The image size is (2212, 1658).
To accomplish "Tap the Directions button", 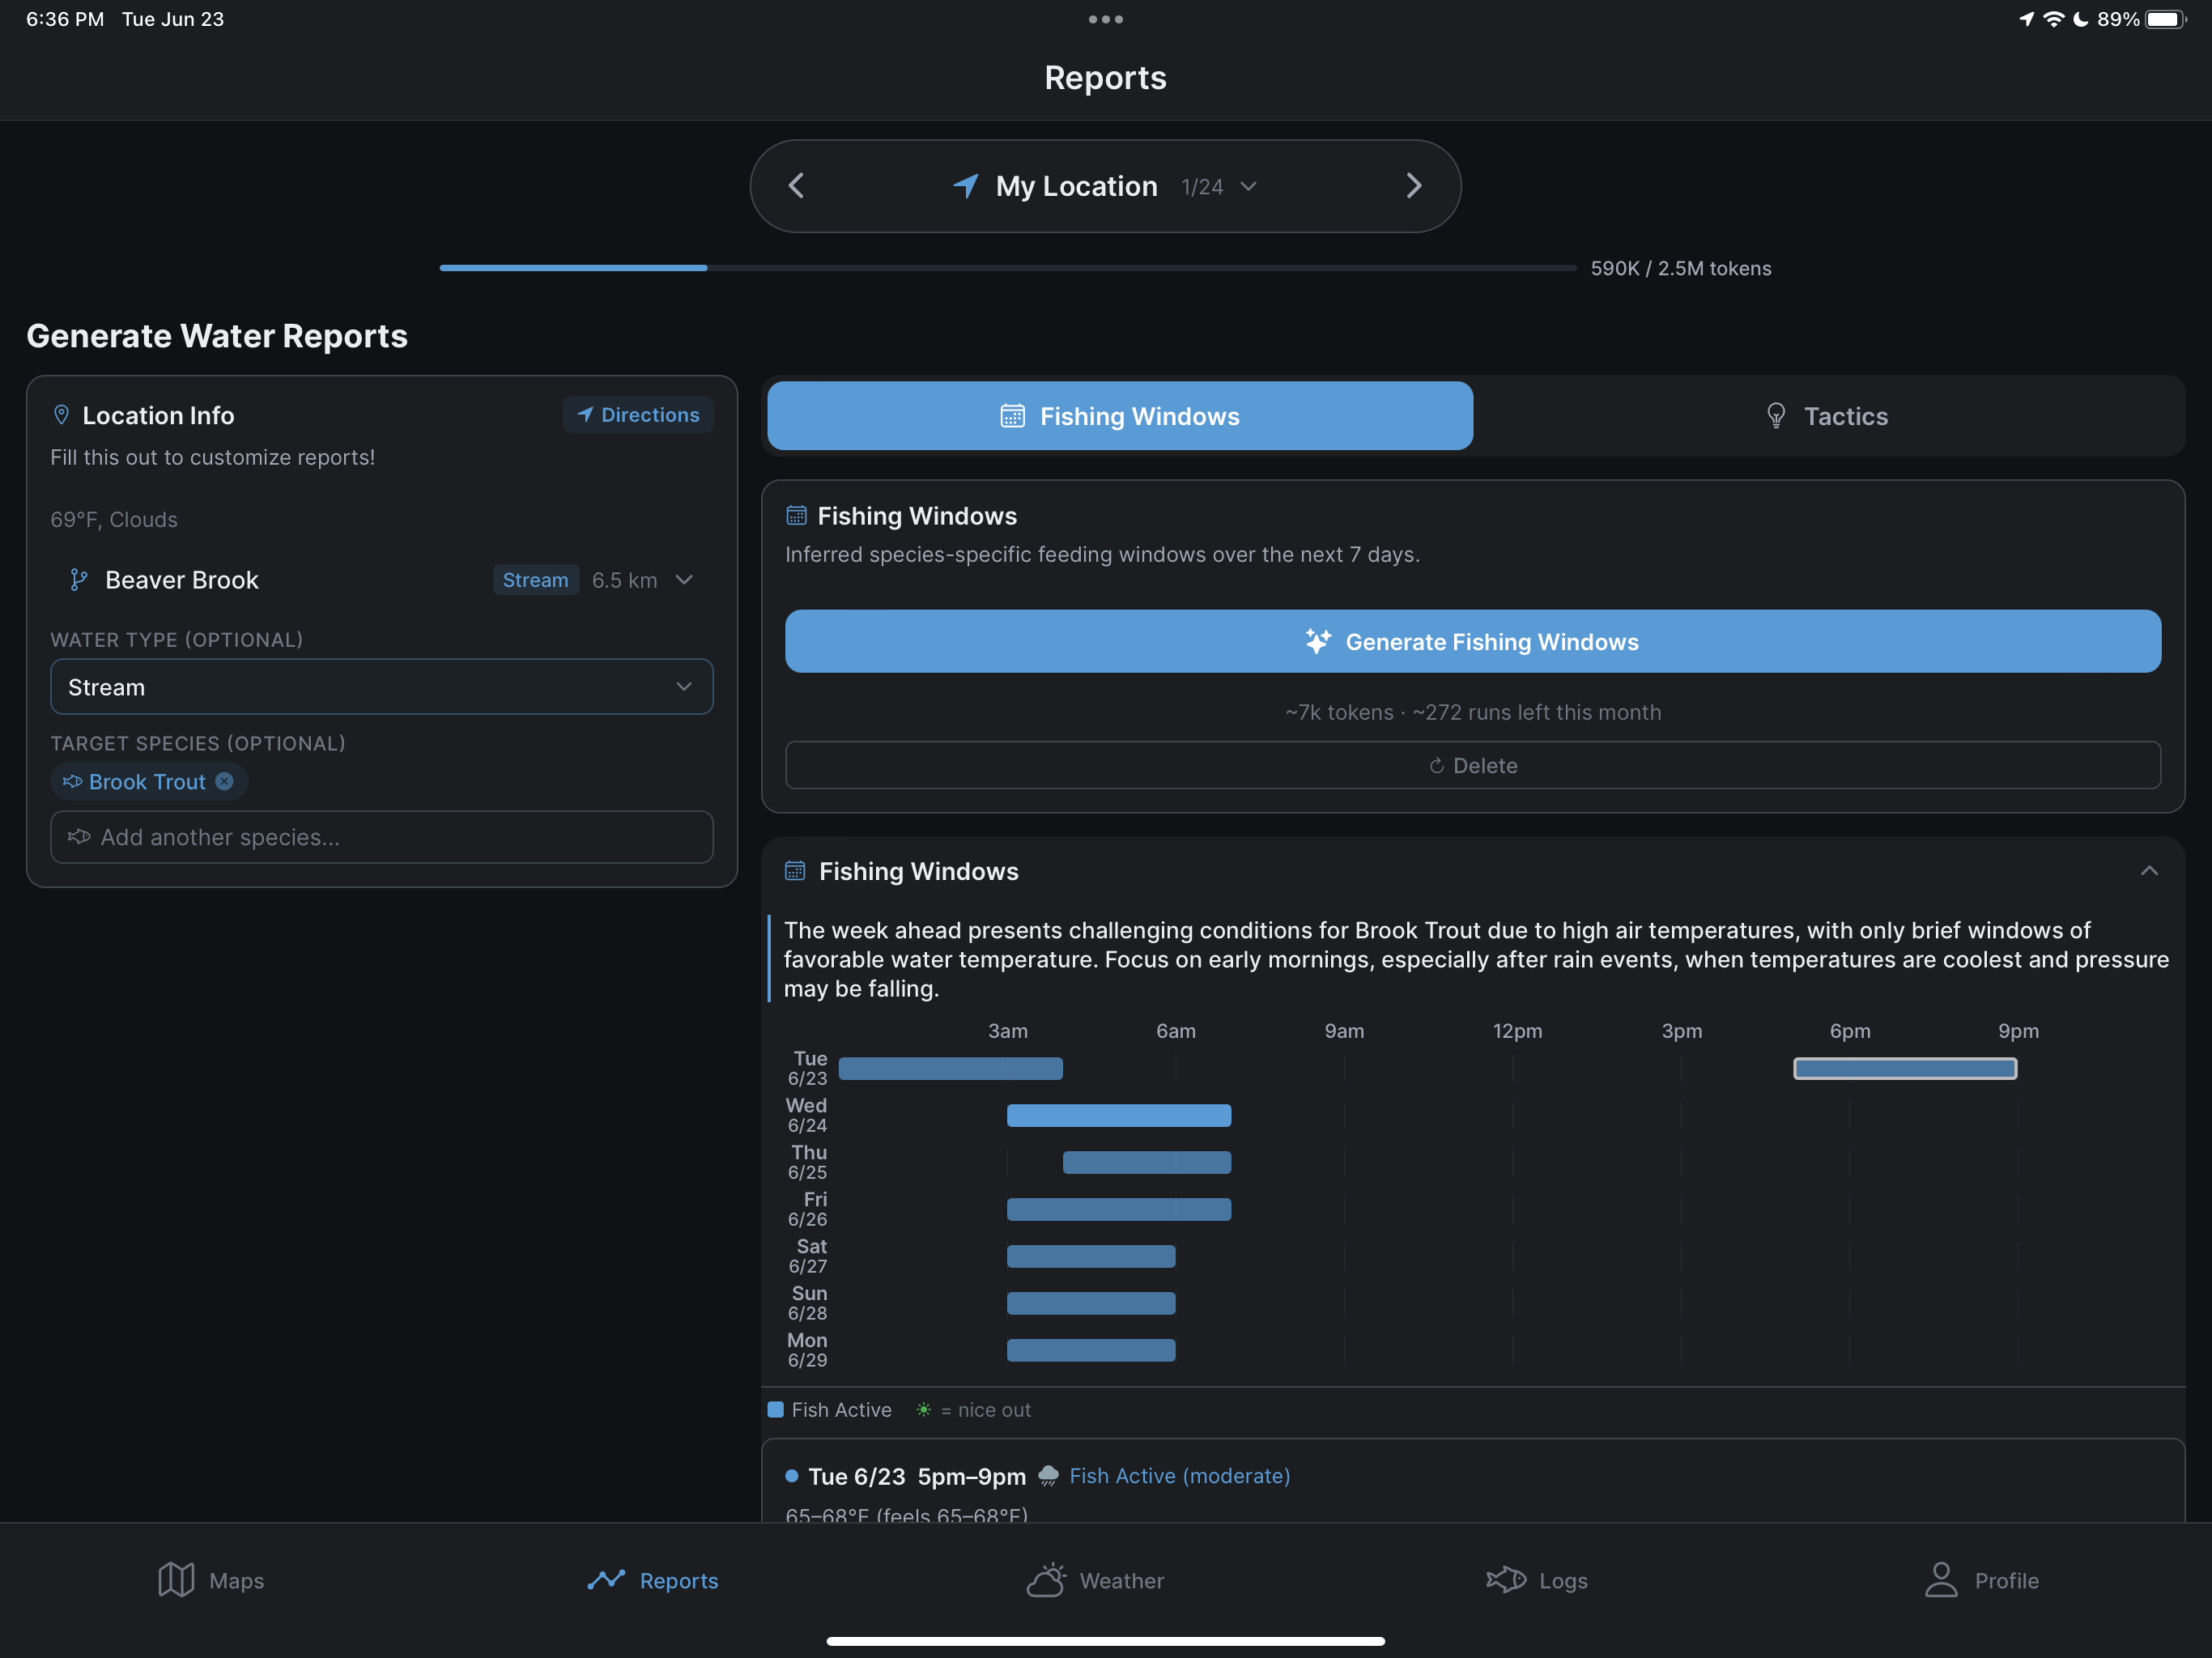I will 638,415.
